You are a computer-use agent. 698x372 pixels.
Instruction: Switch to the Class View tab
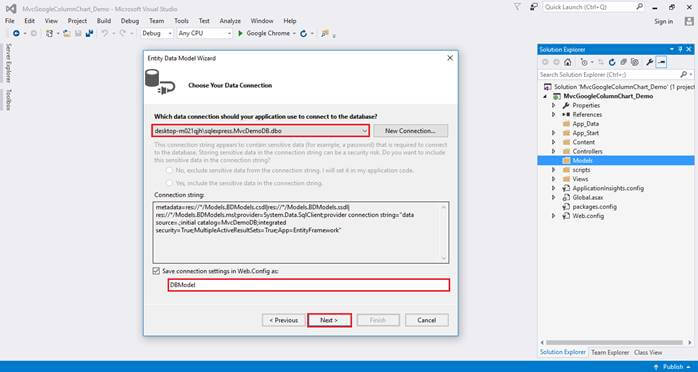(x=648, y=352)
